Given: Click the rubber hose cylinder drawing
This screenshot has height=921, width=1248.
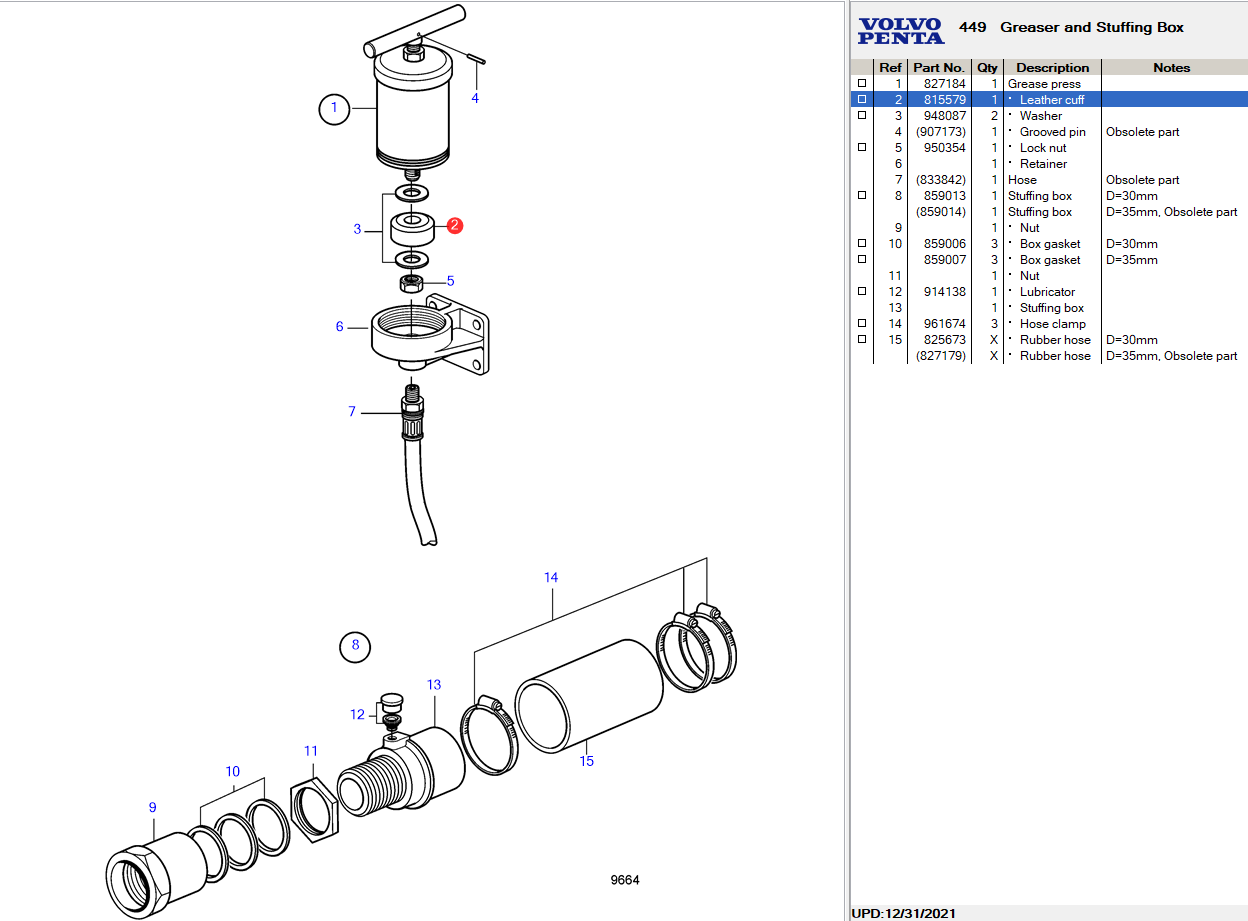Looking at the screenshot, I should point(589,694).
